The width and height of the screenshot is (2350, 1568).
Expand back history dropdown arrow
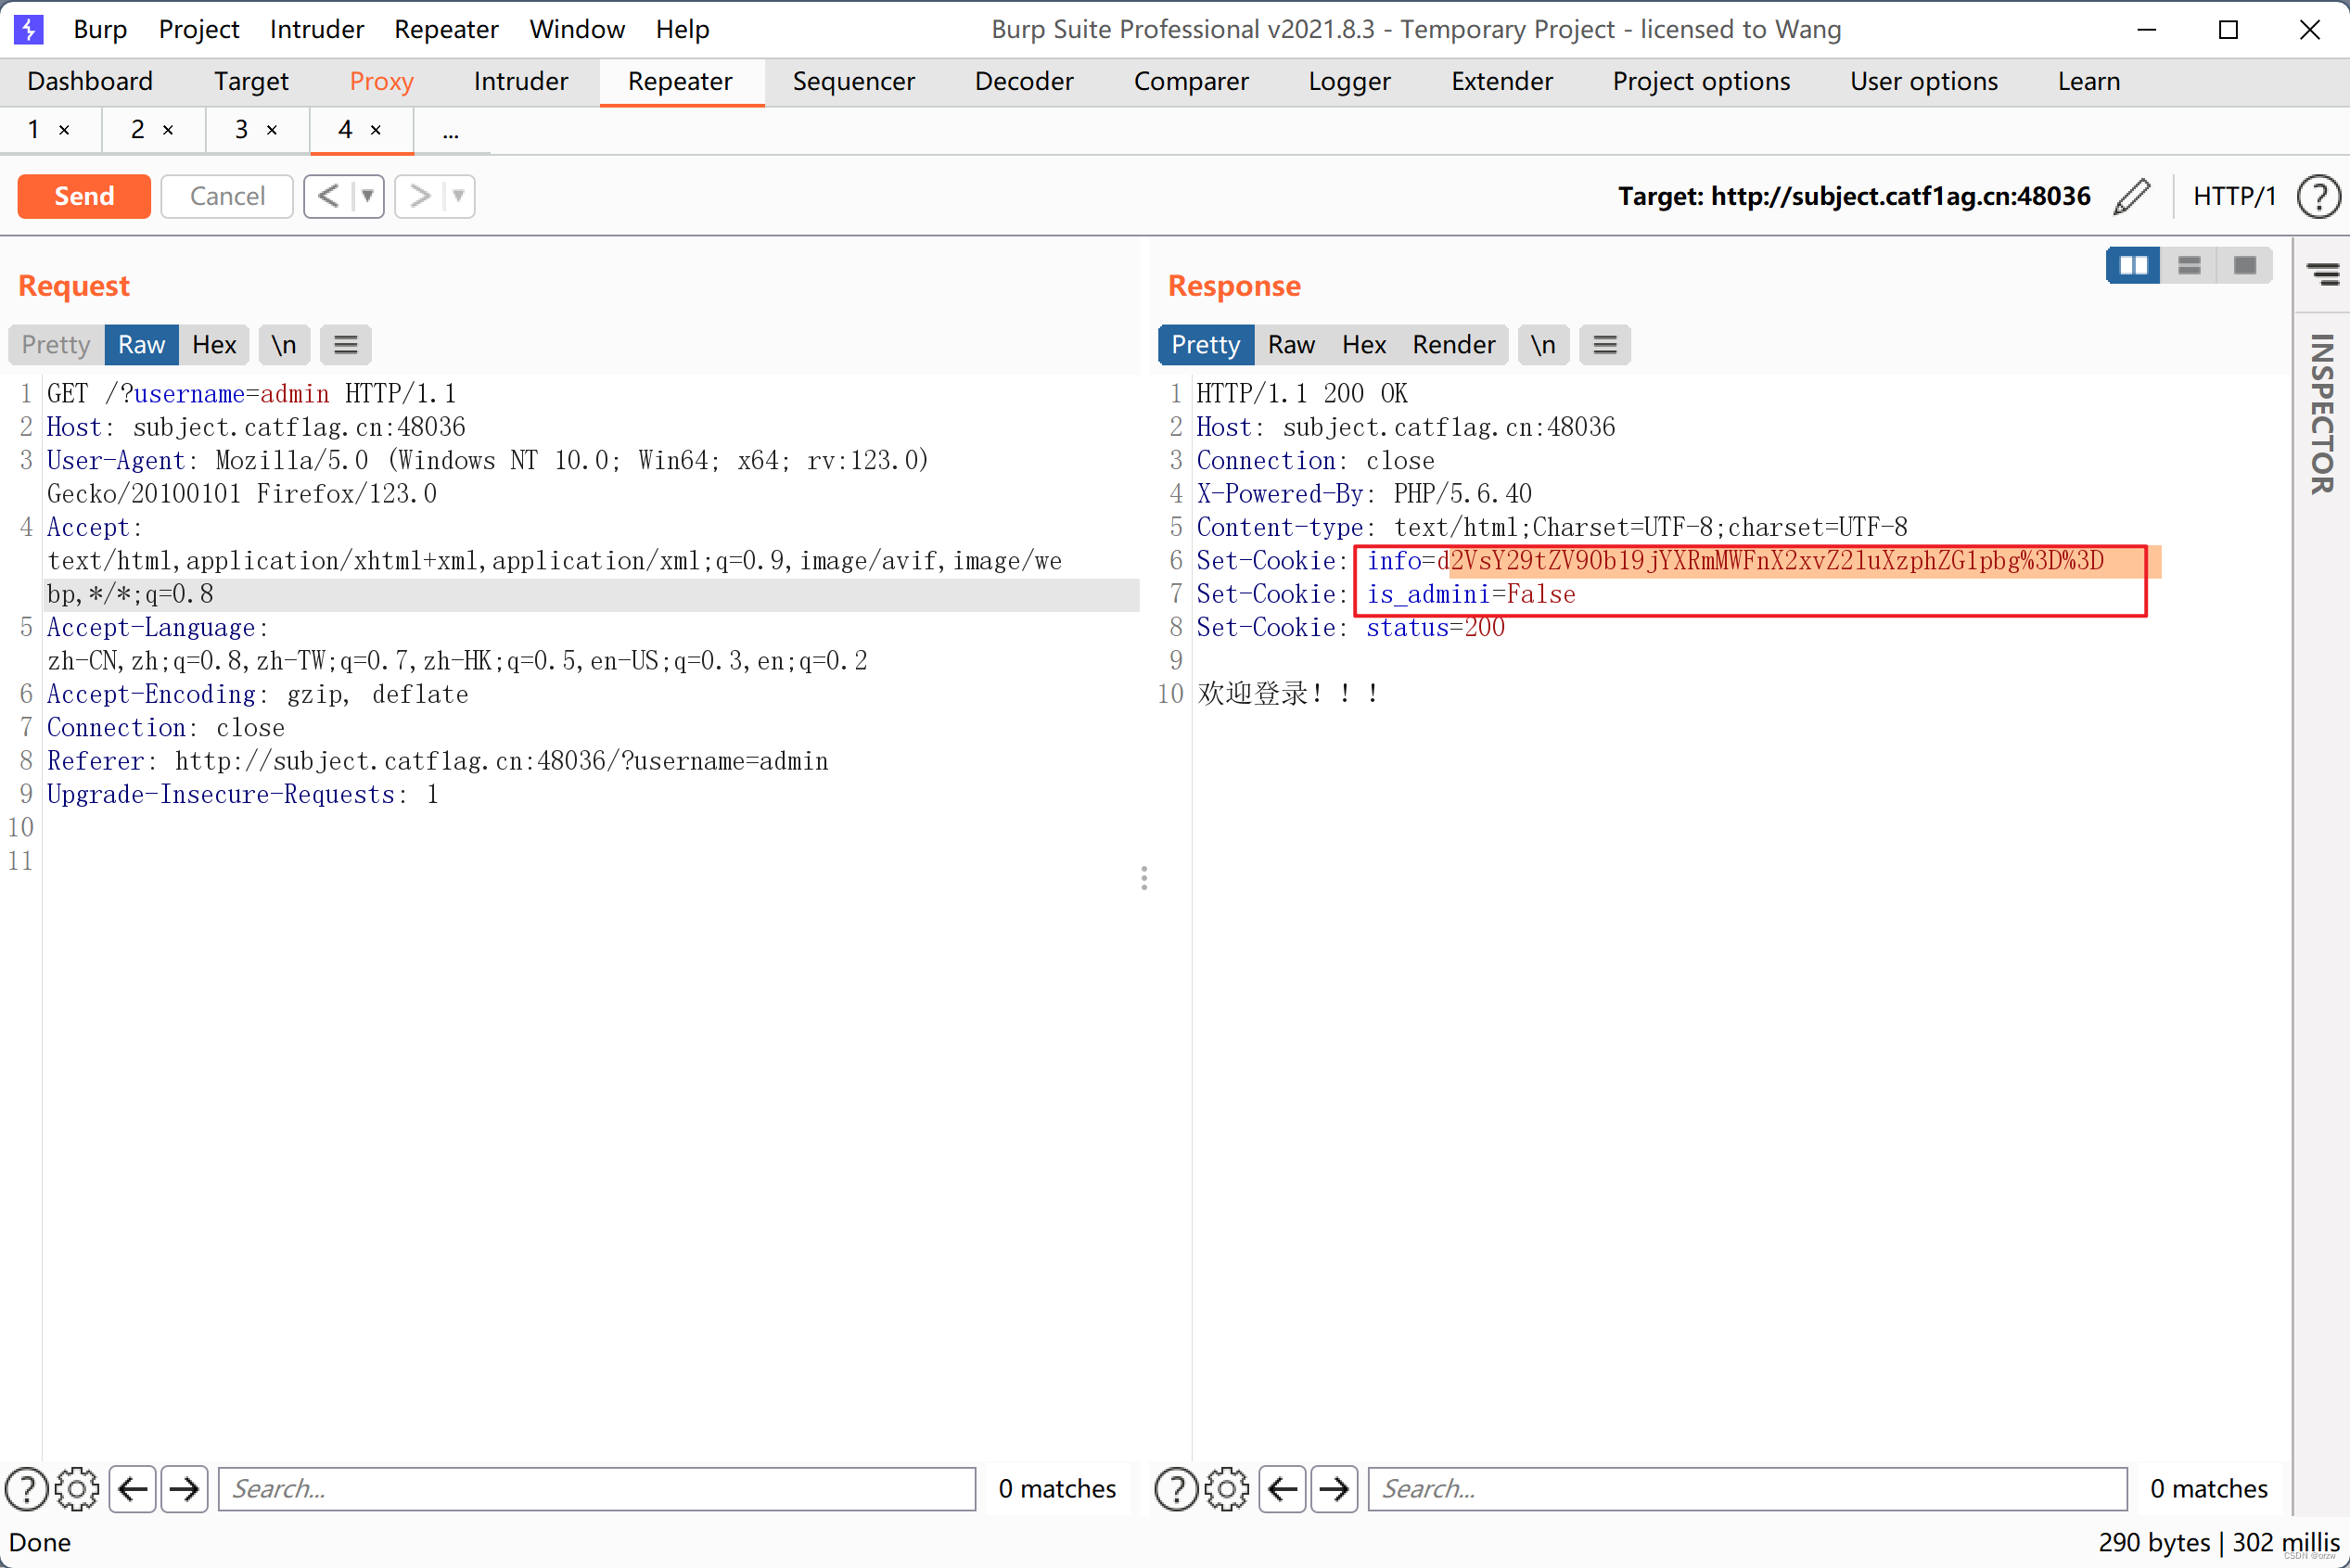368,196
